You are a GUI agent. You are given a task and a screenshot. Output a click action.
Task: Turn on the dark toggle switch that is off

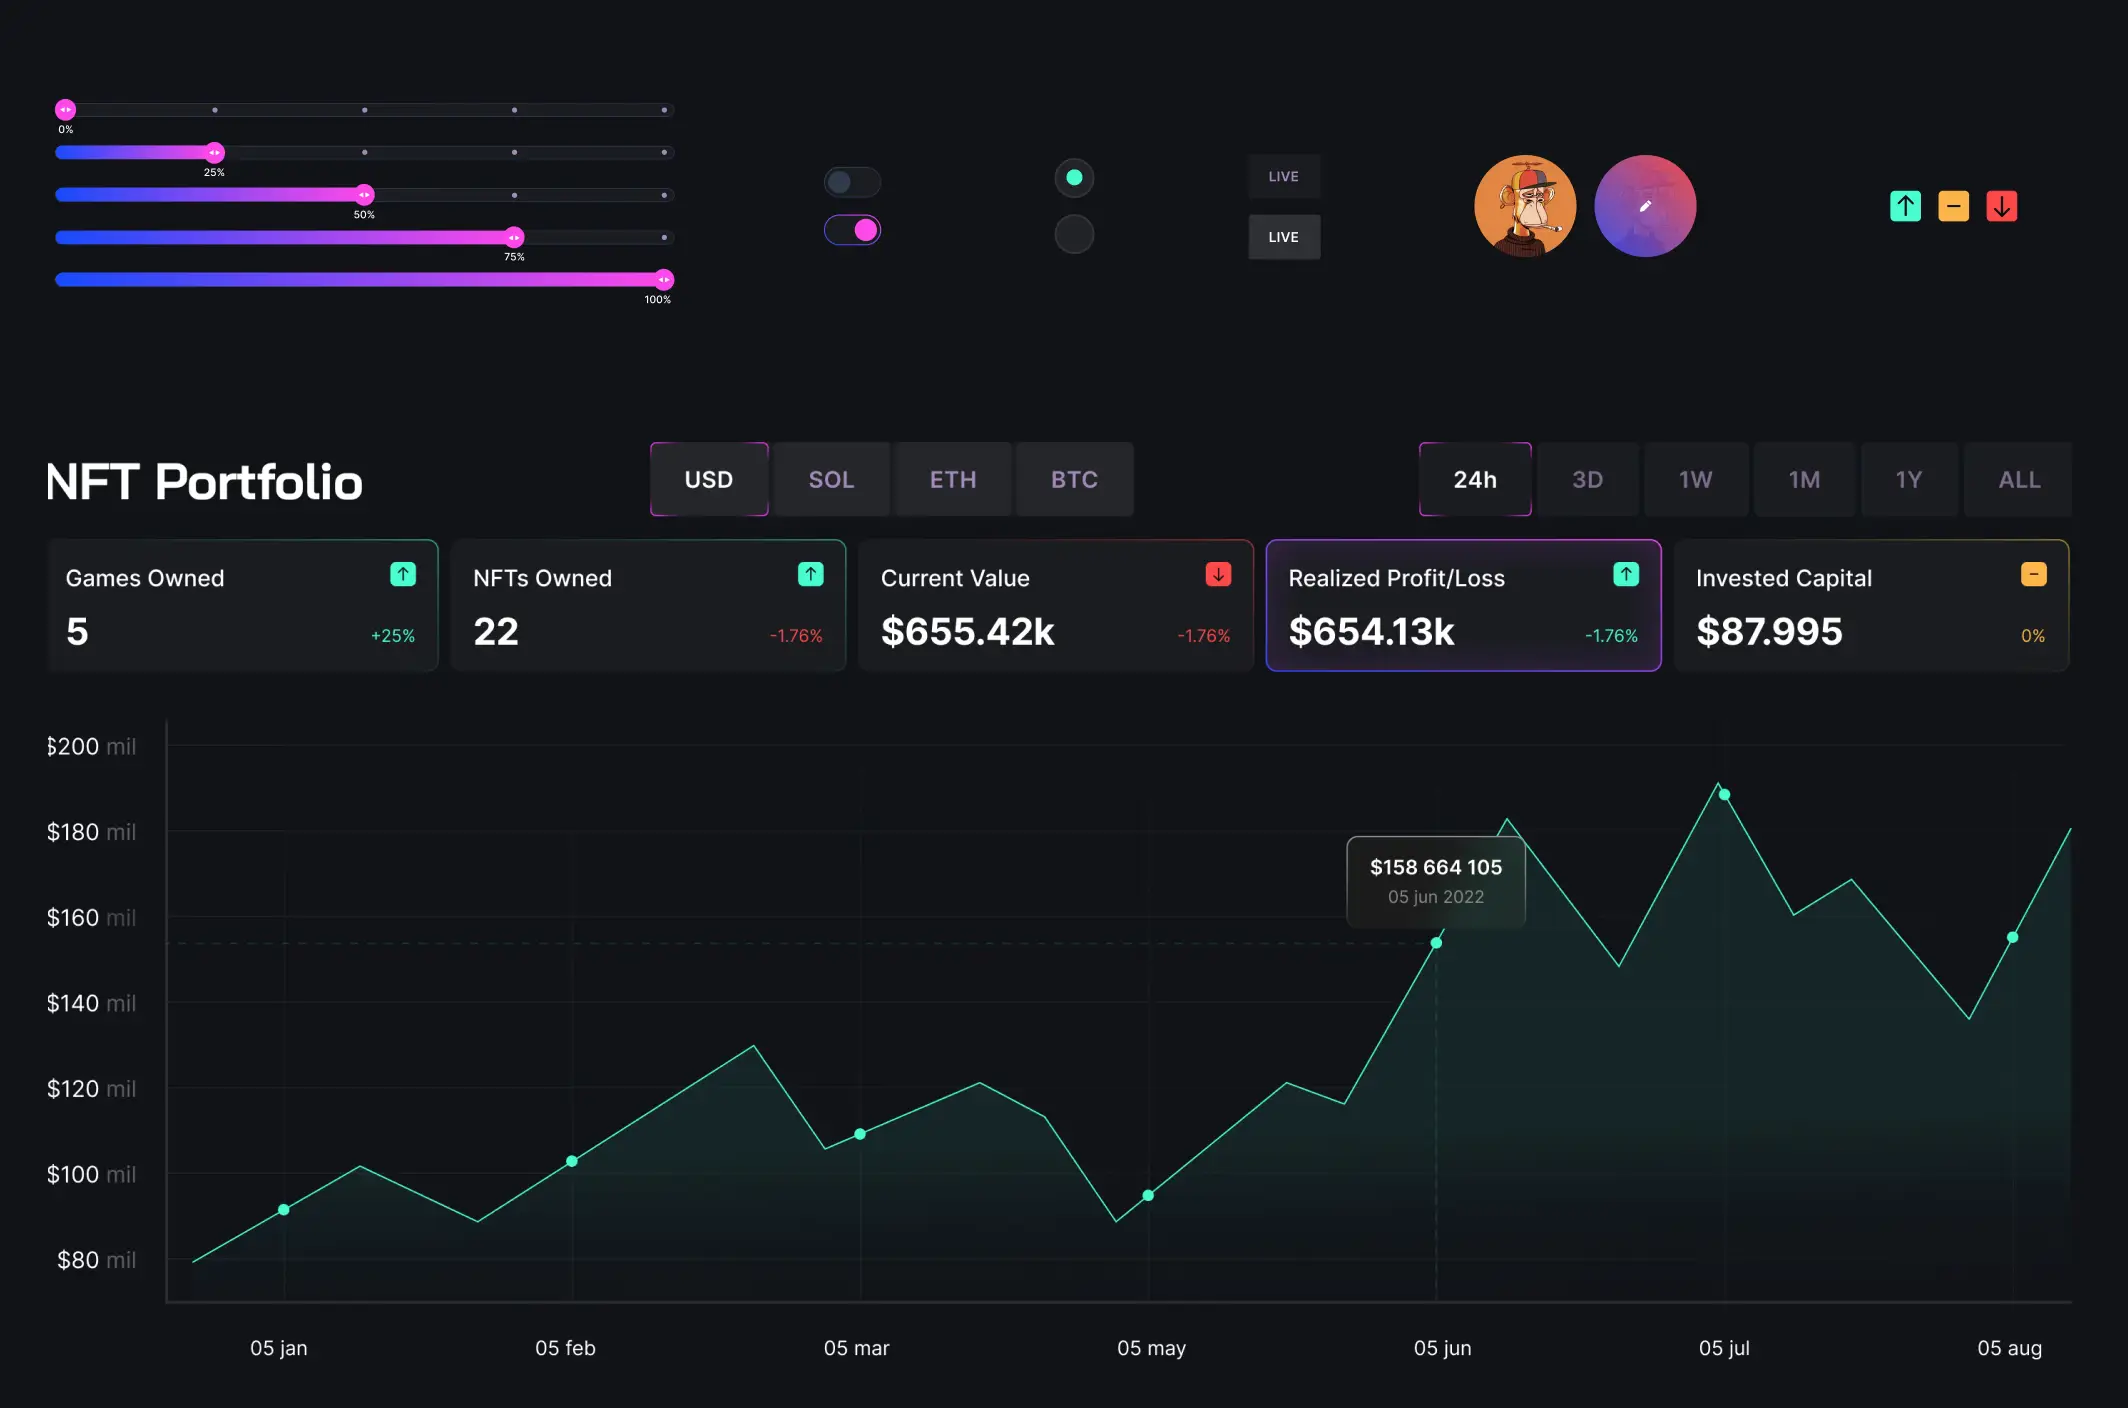[x=852, y=182]
